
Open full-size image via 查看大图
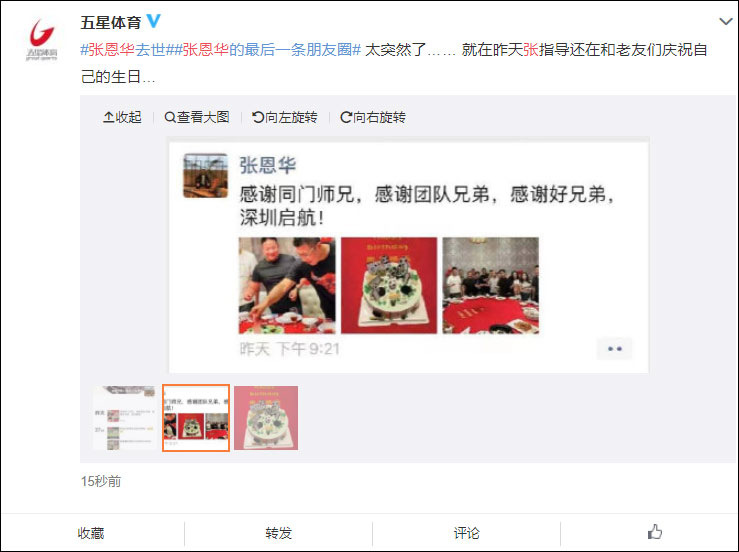coord(197,117)
